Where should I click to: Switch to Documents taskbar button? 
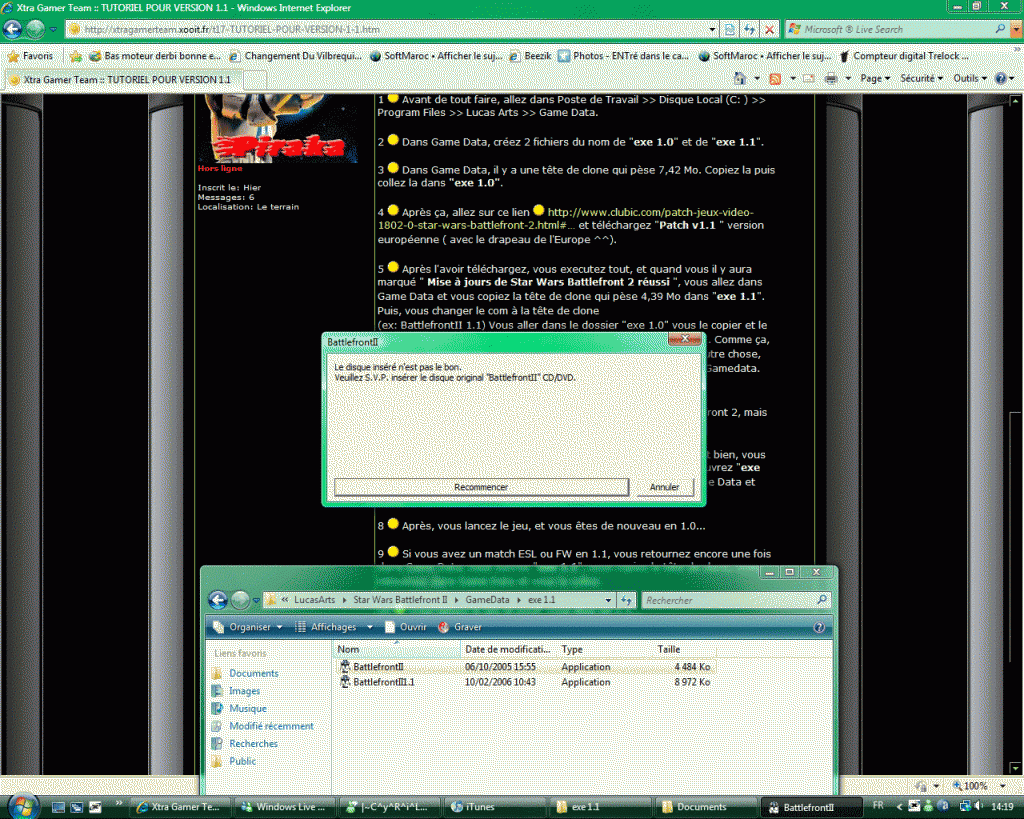point(705,807)
